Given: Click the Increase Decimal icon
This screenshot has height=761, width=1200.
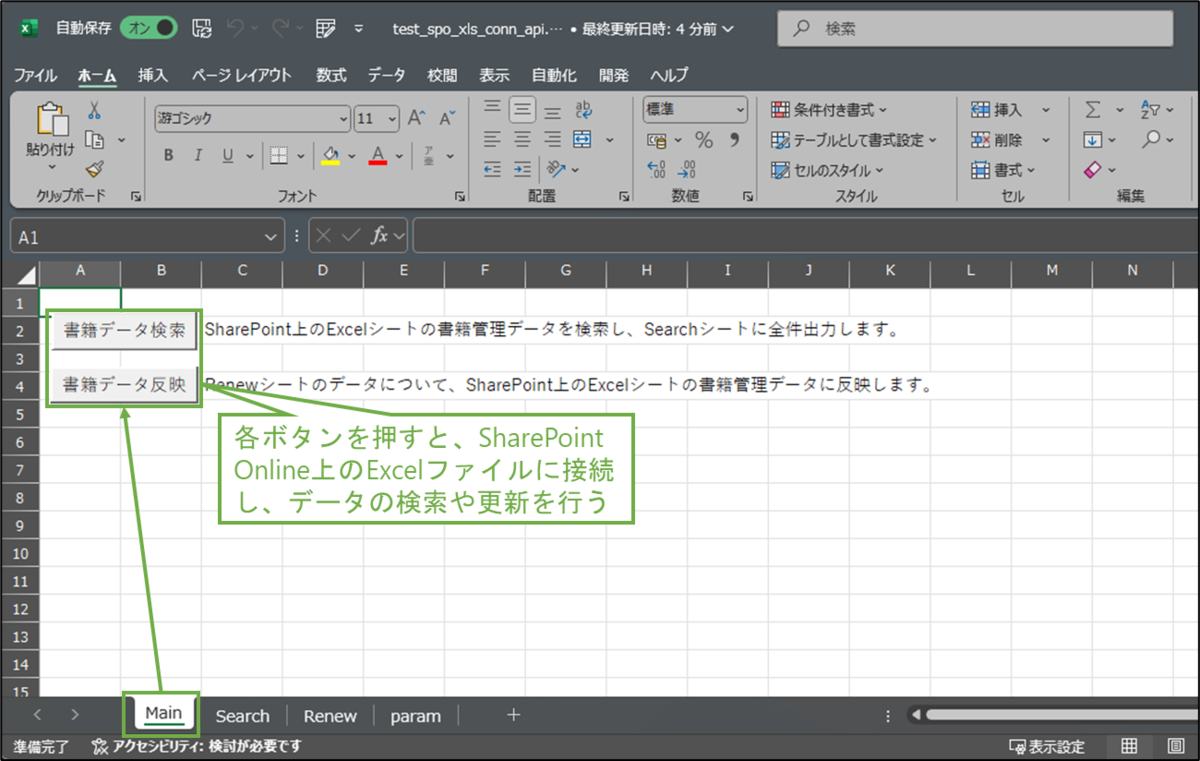Looking at the screenshot, I should (657, 170).
